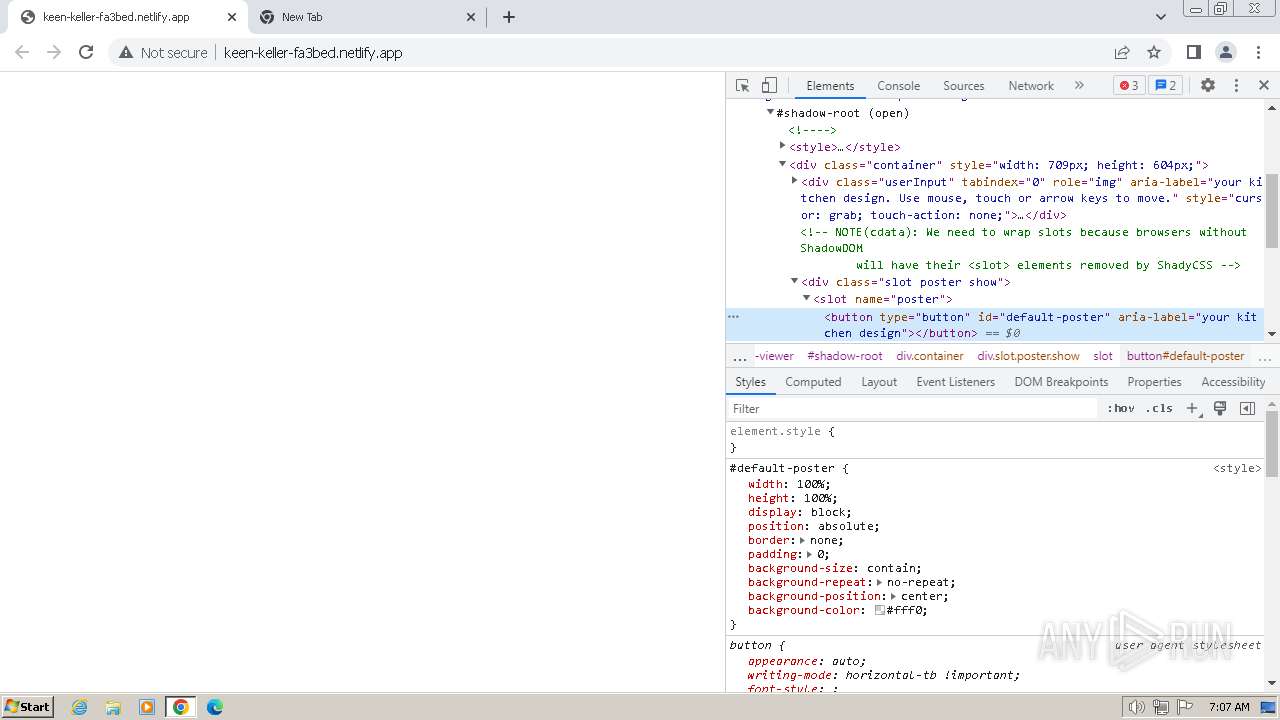
Task: Collapse the div.container node
Action: pyautogui.click(x=782, y=164)
